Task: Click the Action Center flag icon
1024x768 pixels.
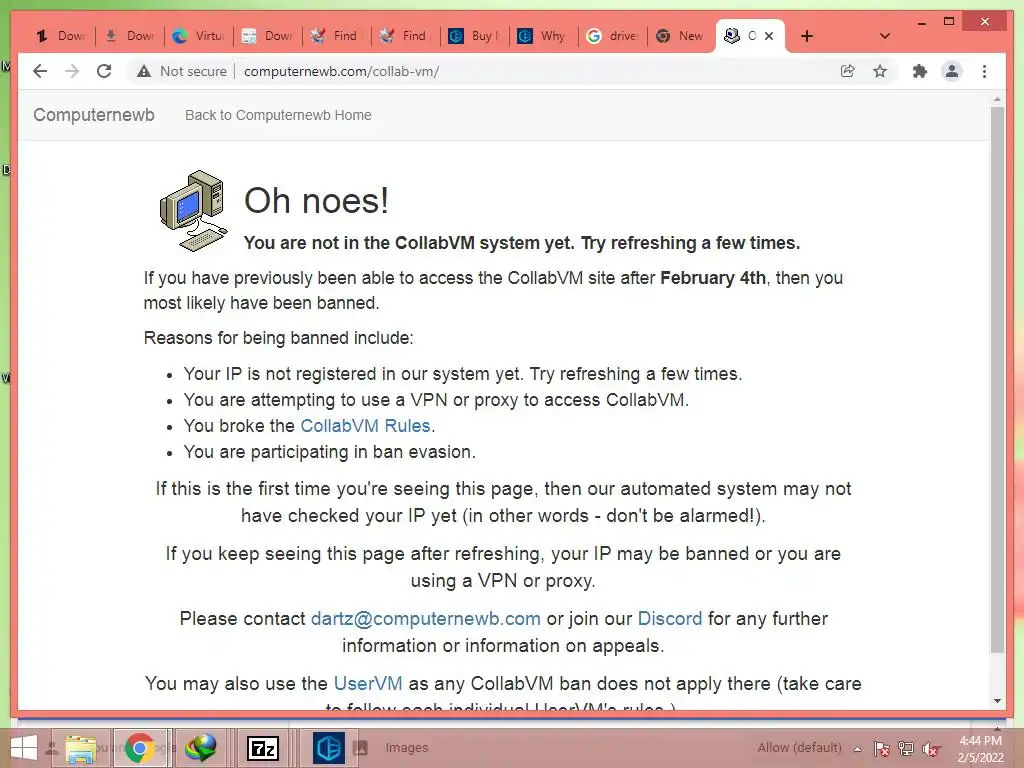Action: pos(881,749)
